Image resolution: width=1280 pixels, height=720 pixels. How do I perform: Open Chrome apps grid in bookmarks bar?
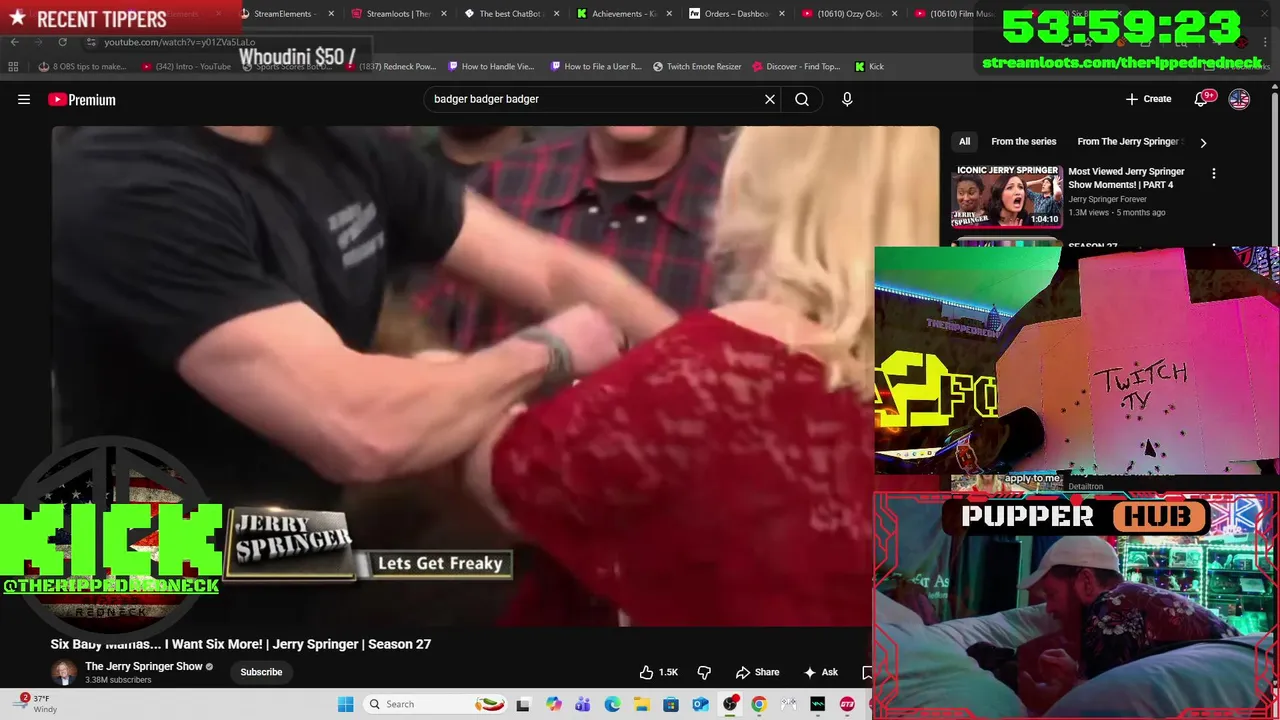click(x=13, y=66)
